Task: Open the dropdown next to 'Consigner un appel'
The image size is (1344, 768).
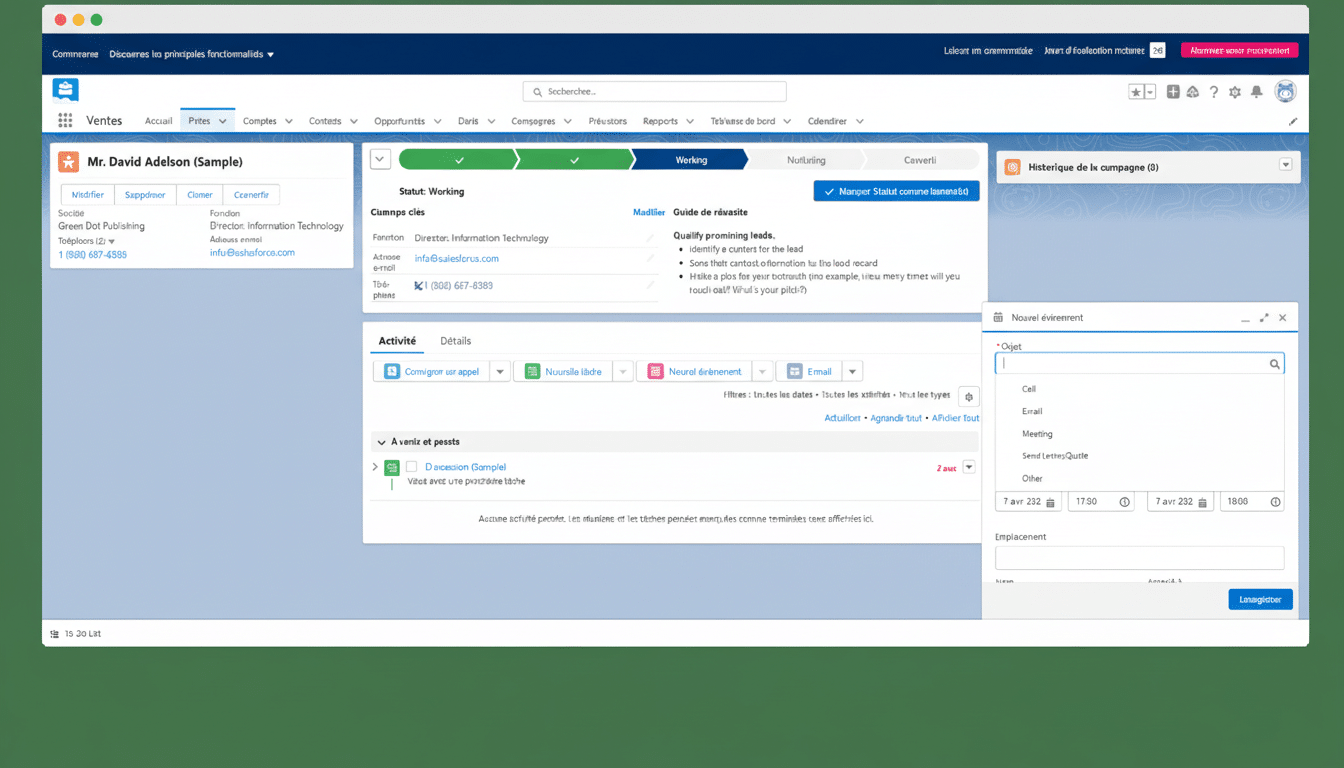Action: coord(500,370)
